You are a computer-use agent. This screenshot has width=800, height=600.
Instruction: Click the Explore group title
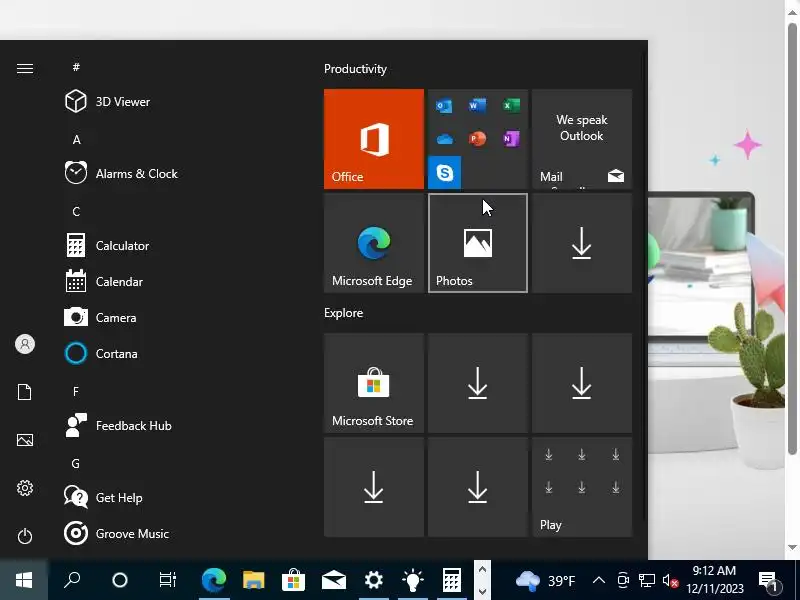click(x=343, y=313)
